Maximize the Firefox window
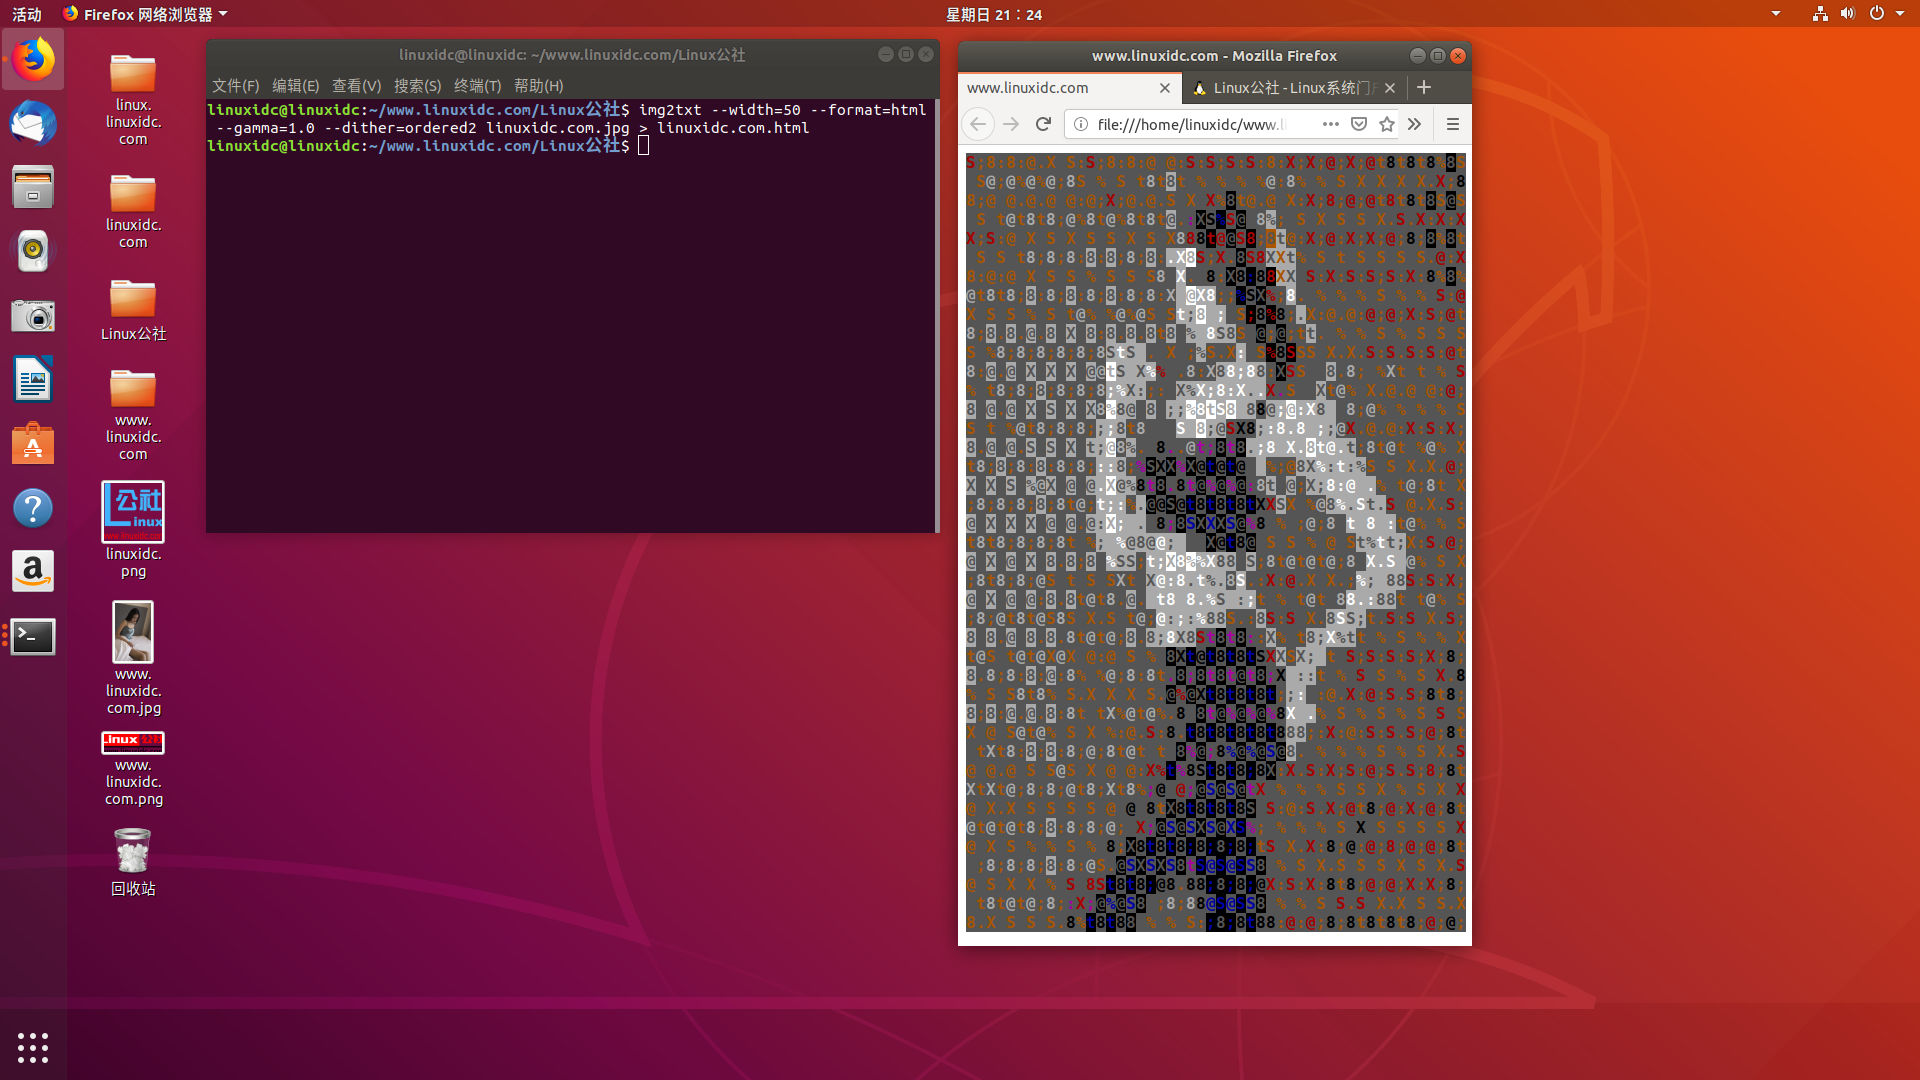The width and height of the screenshot is (1920, 1080). click(1438, 56)
